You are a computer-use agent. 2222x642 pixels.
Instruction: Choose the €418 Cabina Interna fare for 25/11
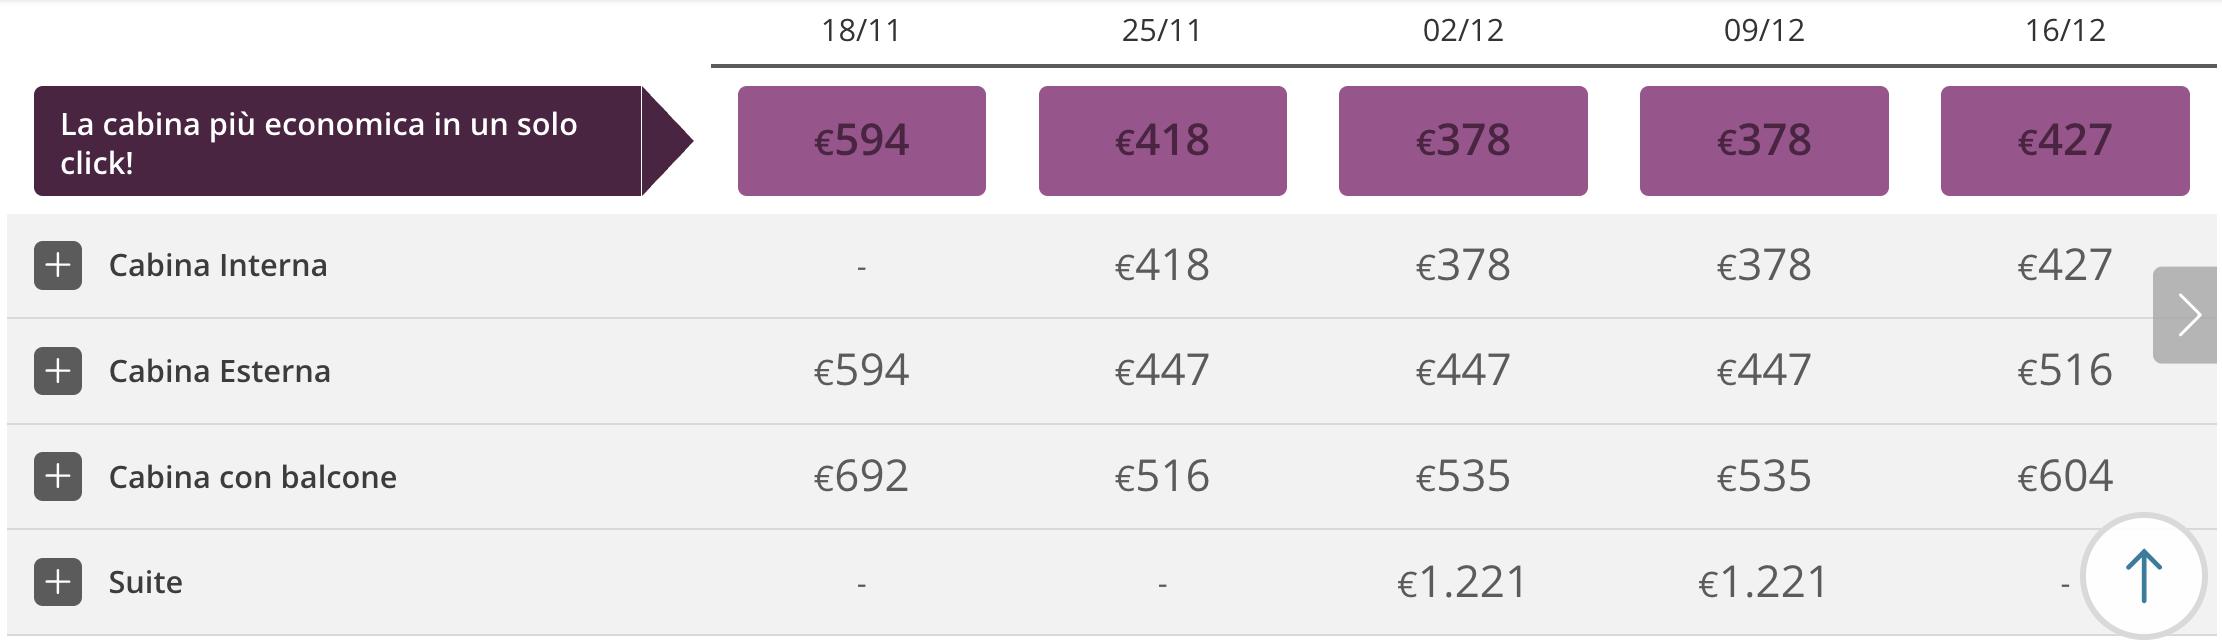(1163, 266)
